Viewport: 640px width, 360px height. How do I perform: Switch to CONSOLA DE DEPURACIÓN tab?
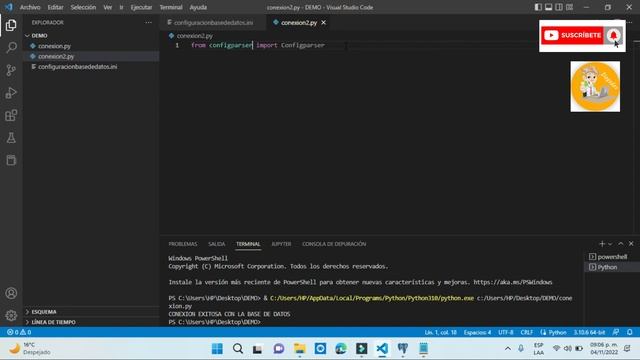pos(334,244)
